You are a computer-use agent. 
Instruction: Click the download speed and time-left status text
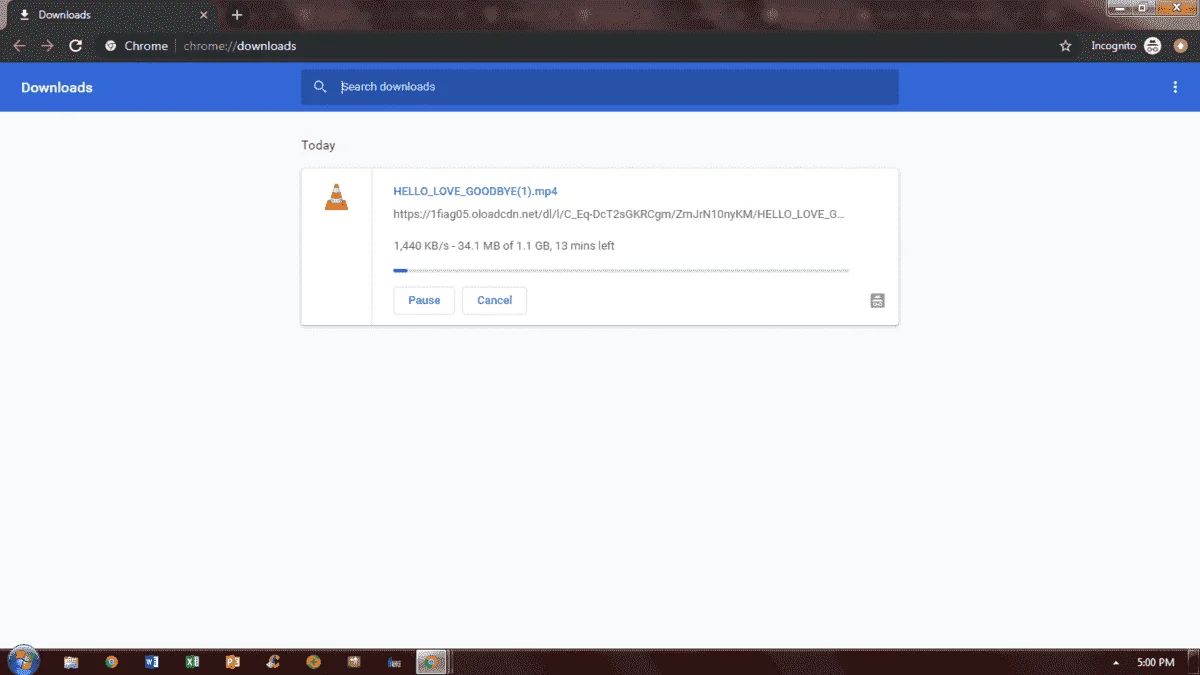pos(504,246)
